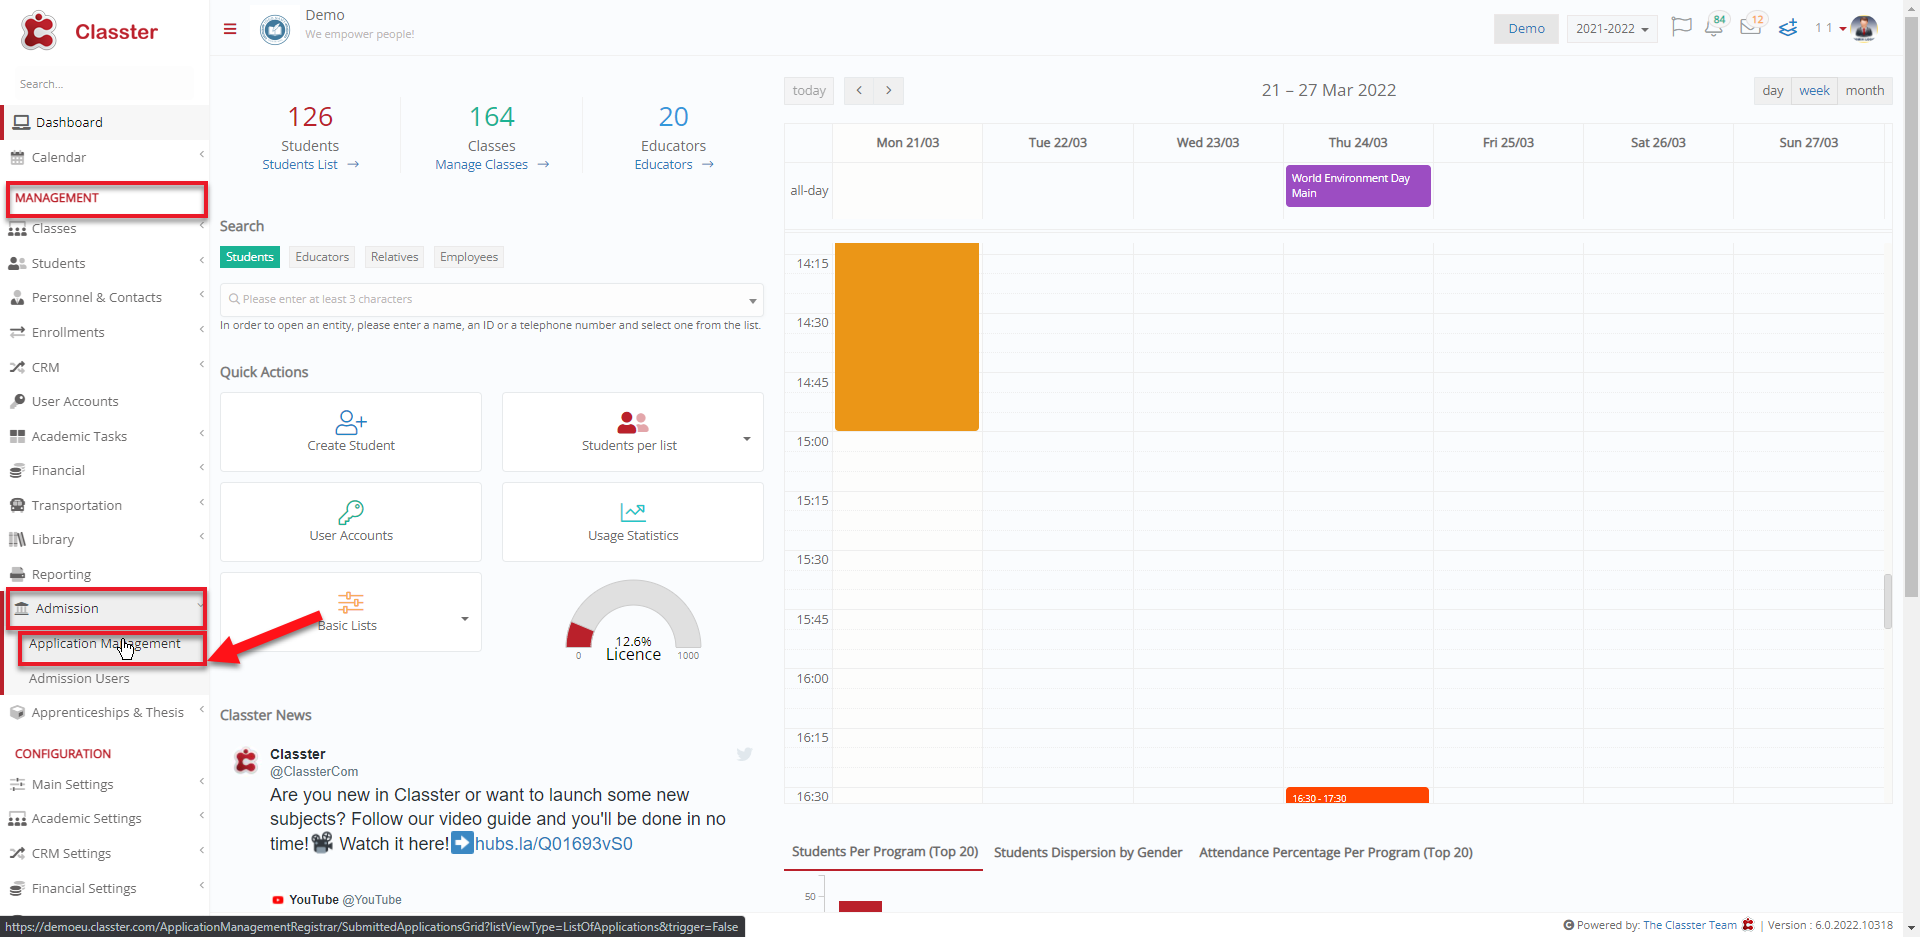Screen dimensions: 1920x937
Task: Expand the Students per list dropdown arrow
Action: point(747,439)
